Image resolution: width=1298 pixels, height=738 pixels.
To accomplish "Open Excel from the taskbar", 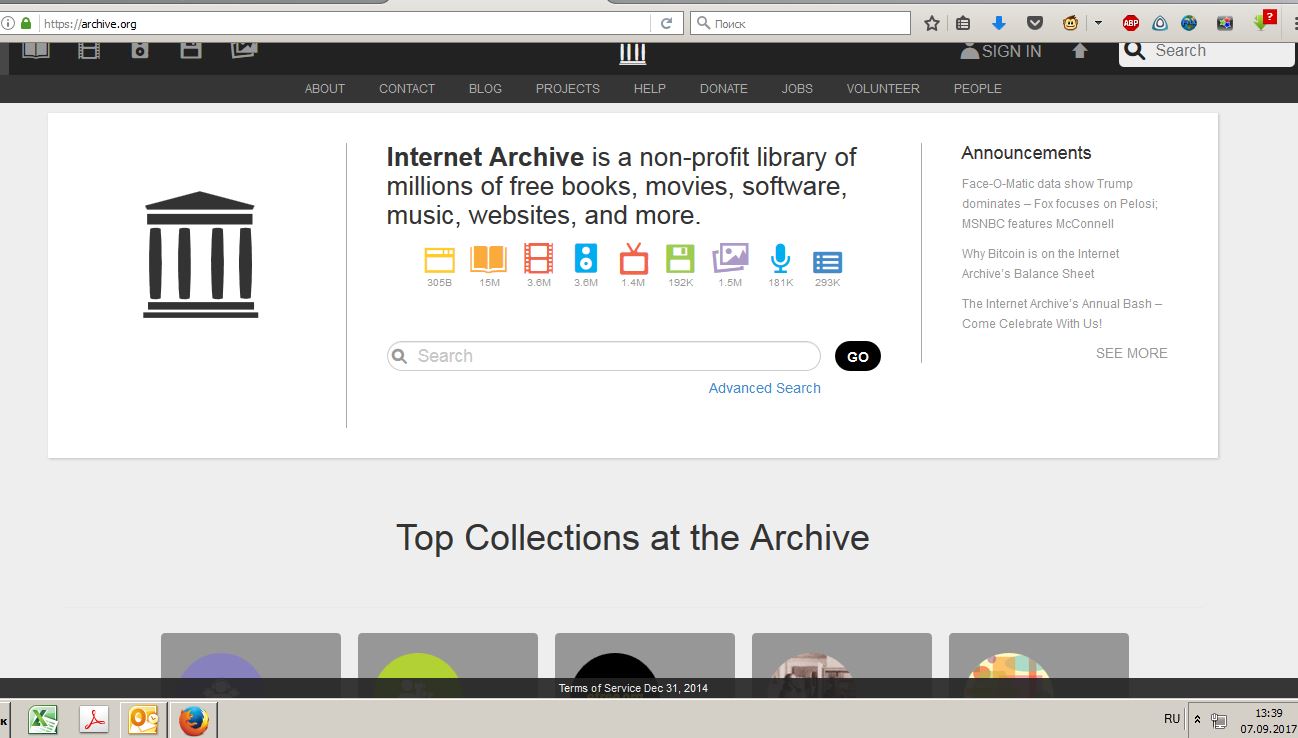I will coord(42,719).
